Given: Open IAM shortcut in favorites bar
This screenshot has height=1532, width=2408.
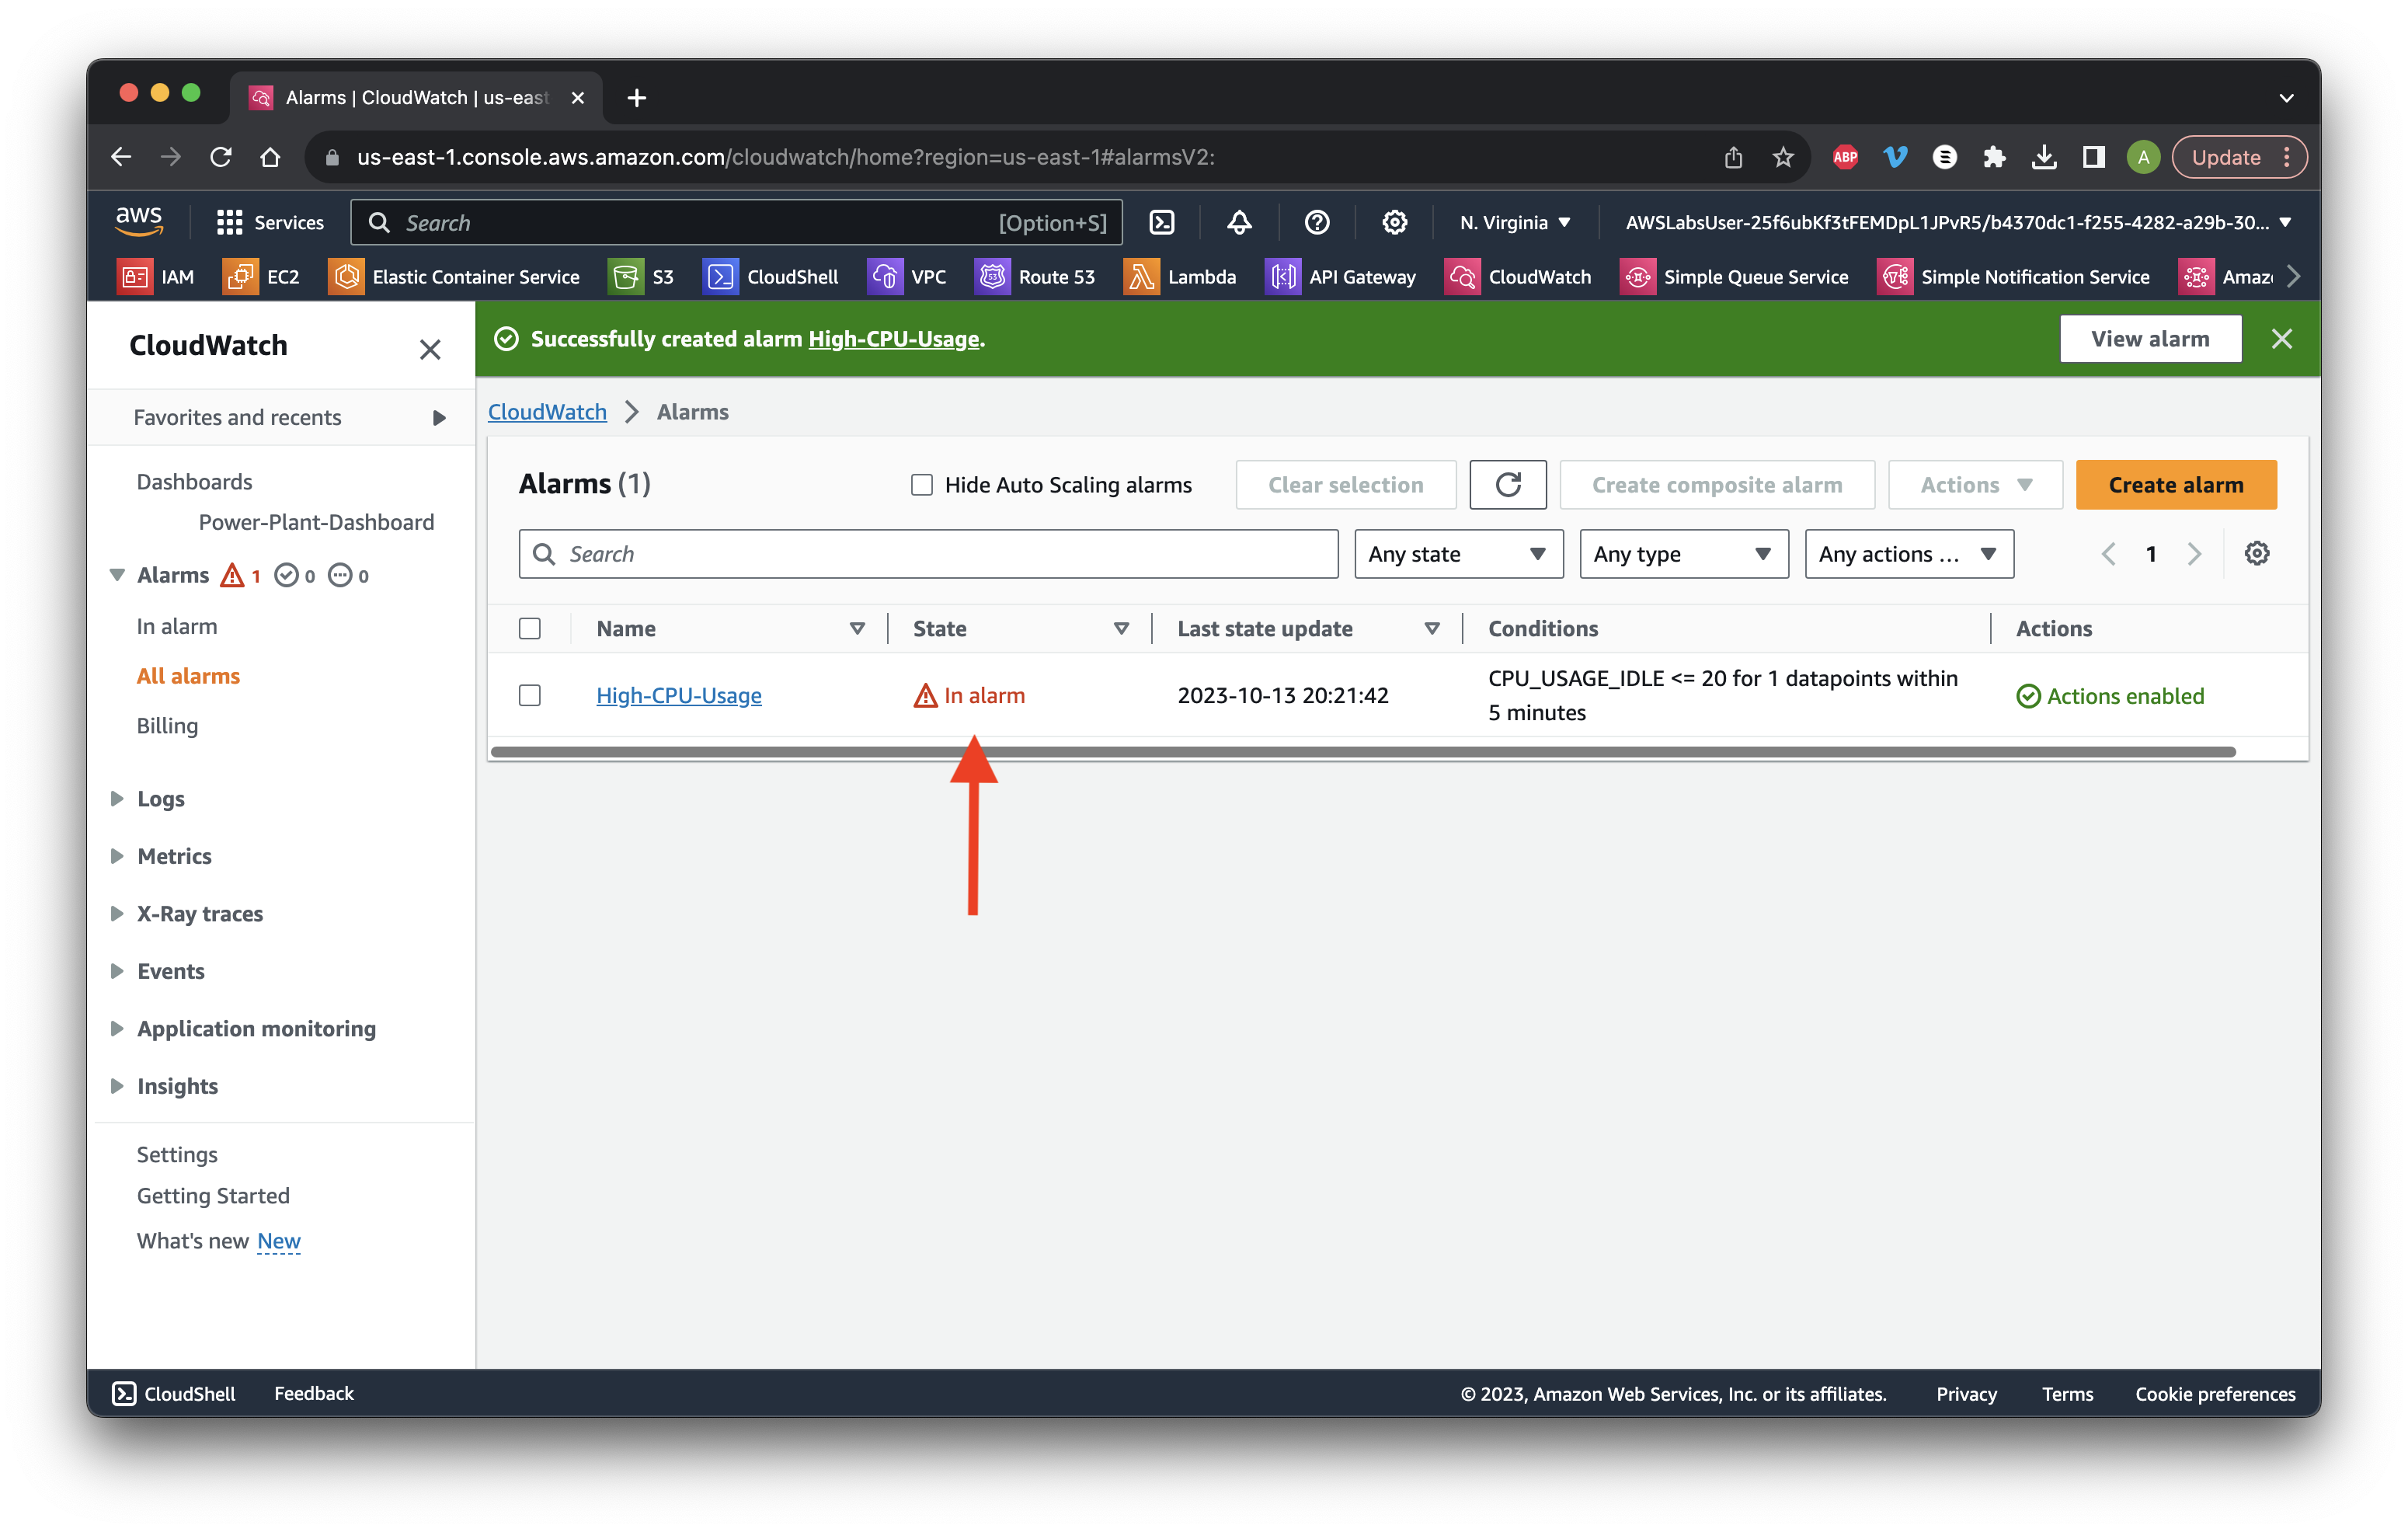Looking at the screenshot, I should point(156,277).
